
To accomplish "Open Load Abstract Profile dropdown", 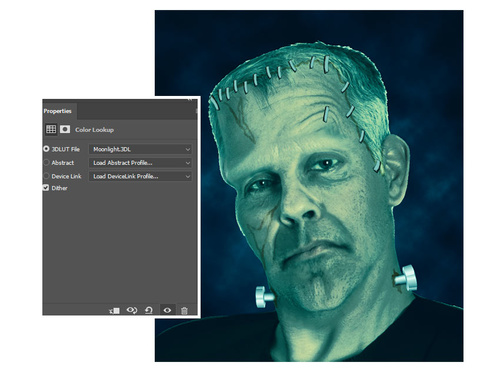I will [x=140, y=163].
